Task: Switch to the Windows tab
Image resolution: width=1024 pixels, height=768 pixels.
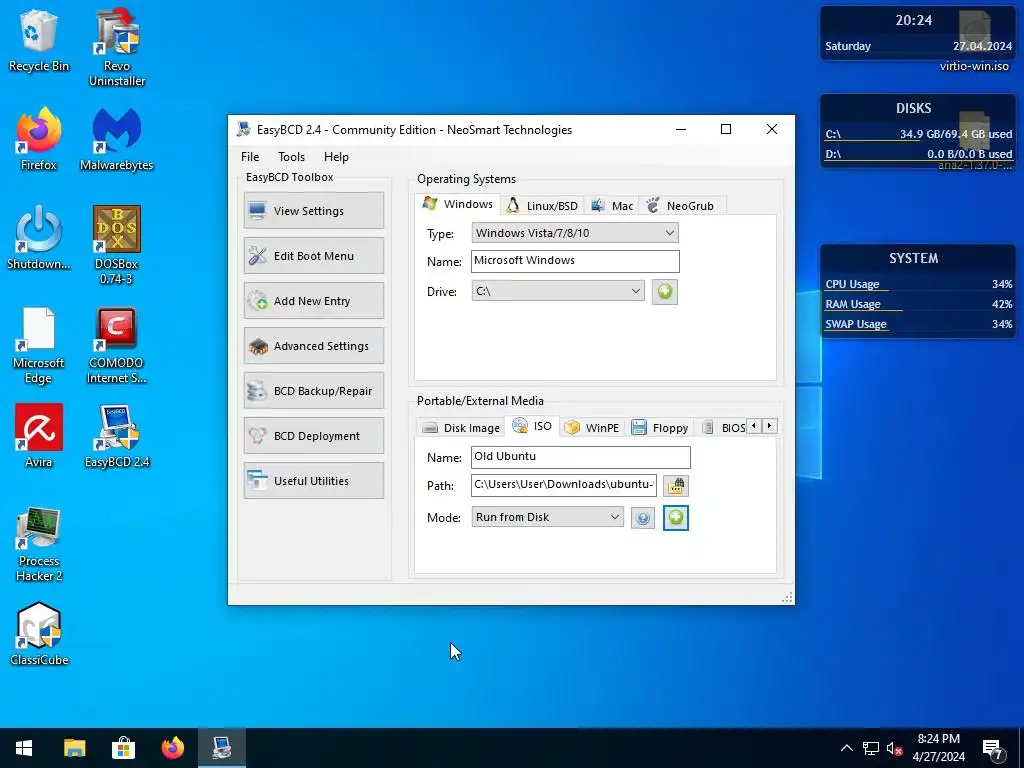Action: (458, 204)
